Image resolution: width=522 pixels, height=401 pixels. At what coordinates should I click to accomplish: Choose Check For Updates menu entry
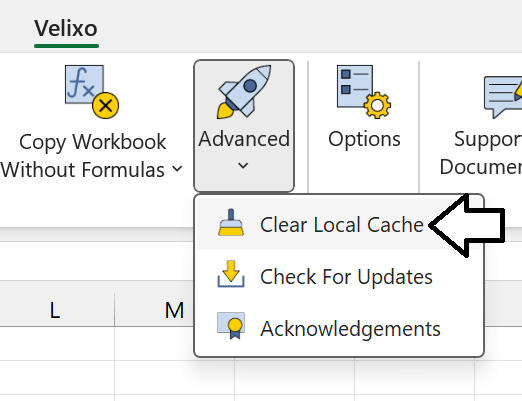pos(340,275)
